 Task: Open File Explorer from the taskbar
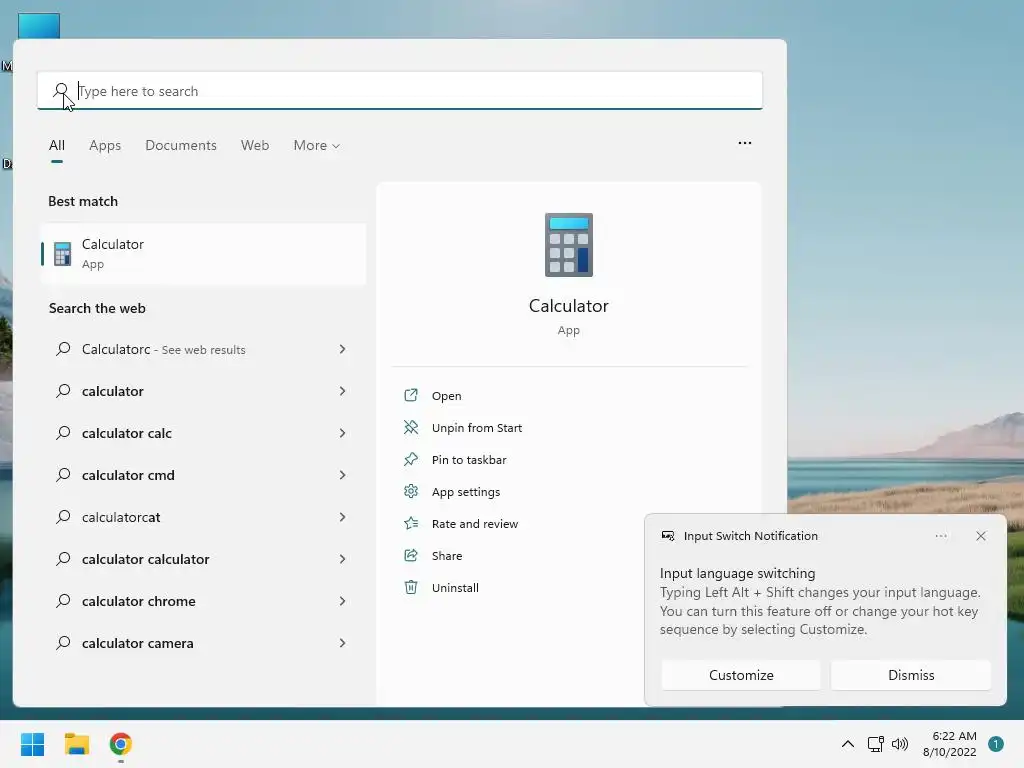pos(76,744)
